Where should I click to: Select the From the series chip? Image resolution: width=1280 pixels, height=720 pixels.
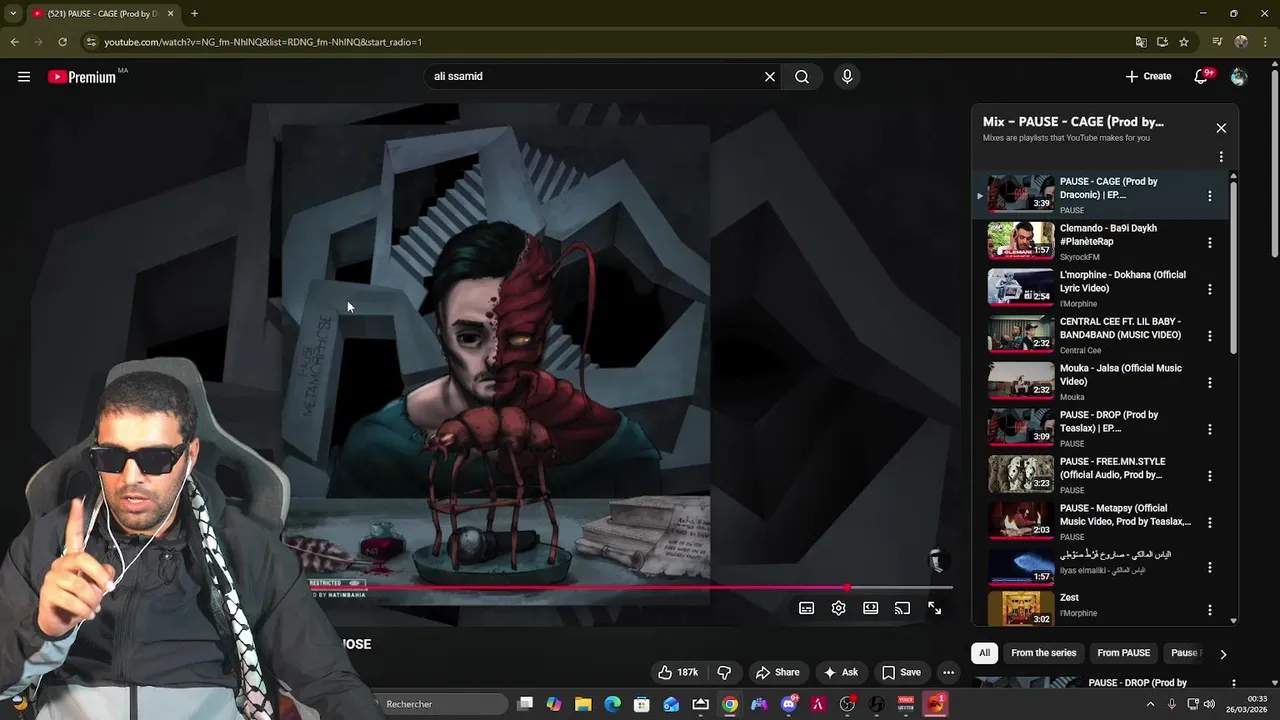[1044, 653]
